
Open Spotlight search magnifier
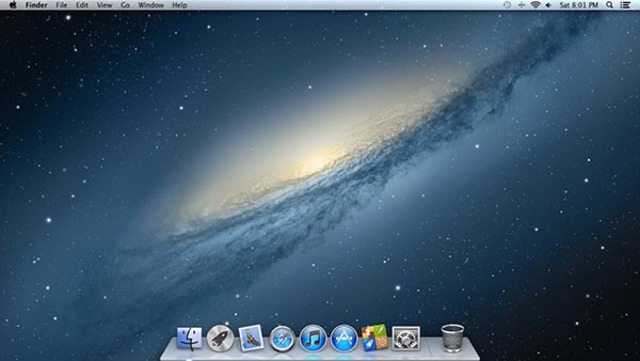[609, 5]
